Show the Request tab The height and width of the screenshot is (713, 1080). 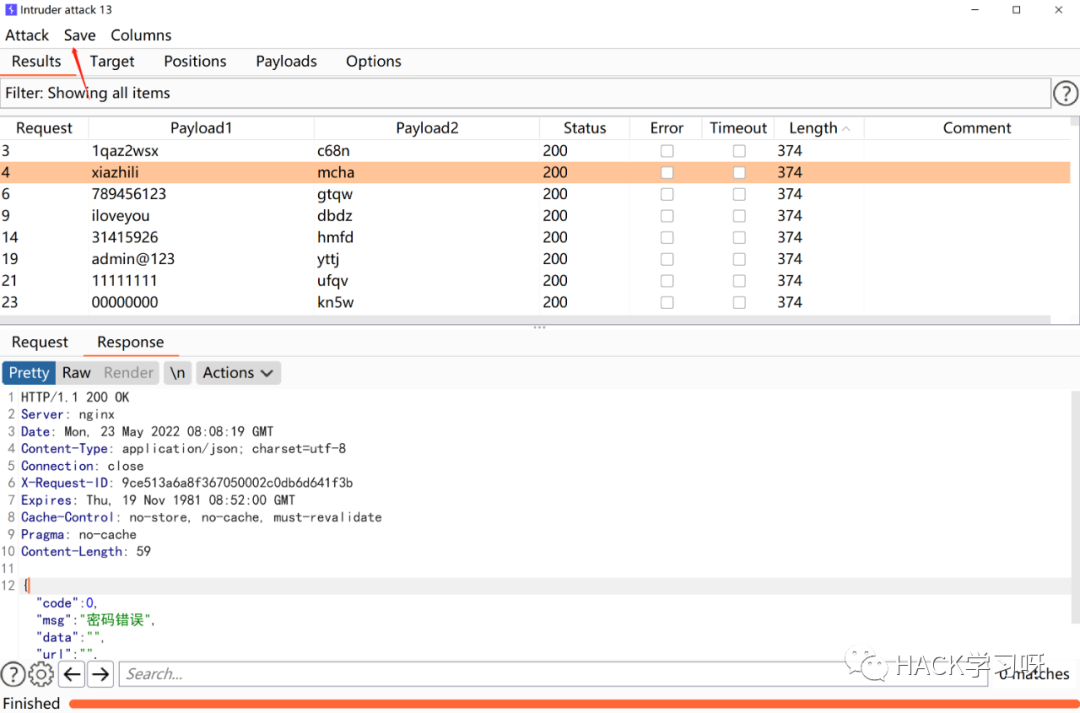40,342
